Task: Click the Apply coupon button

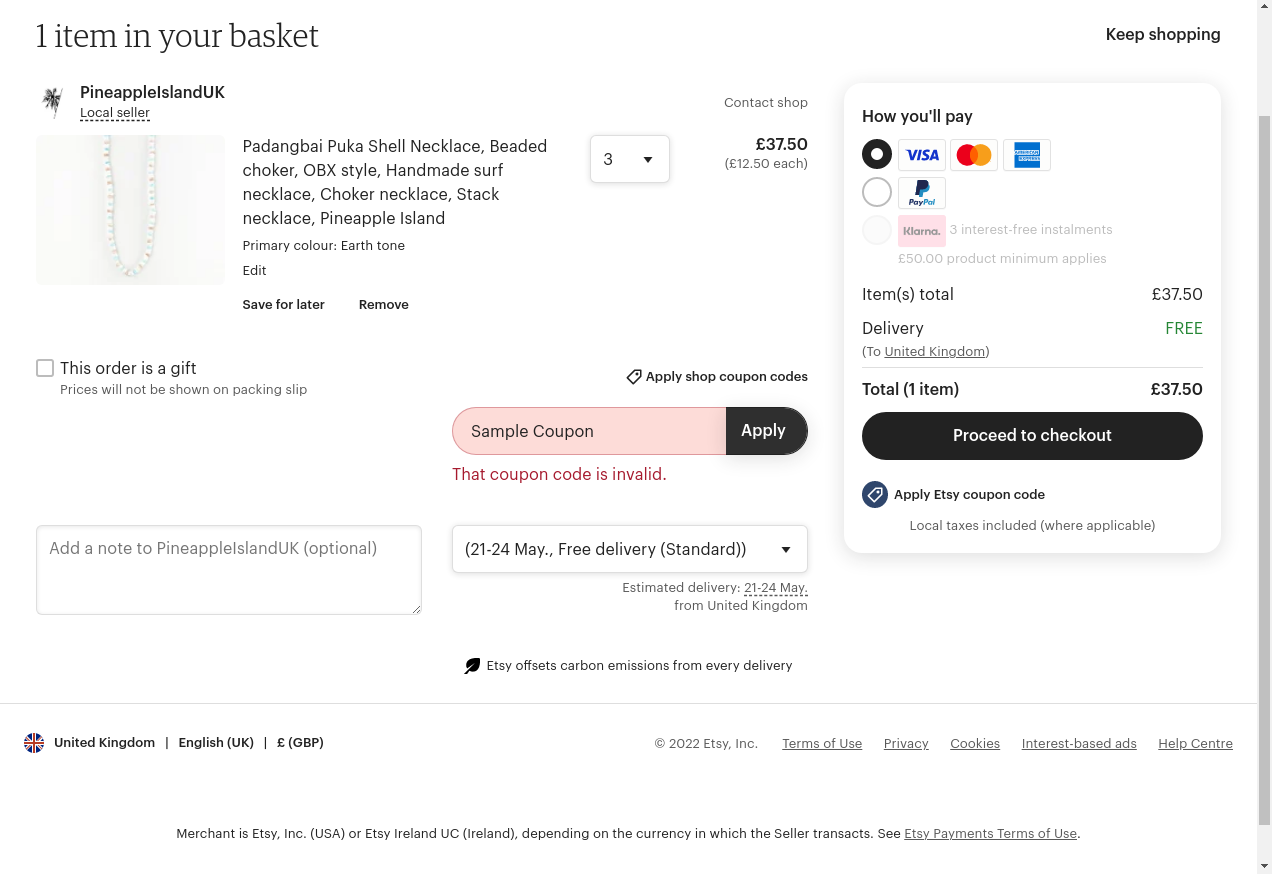Action: point(766,431)
